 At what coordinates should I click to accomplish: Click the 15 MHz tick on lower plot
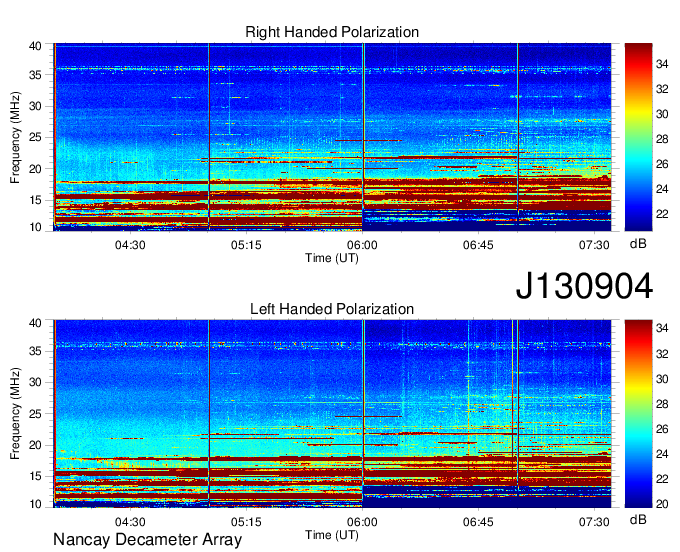point(36,476)
